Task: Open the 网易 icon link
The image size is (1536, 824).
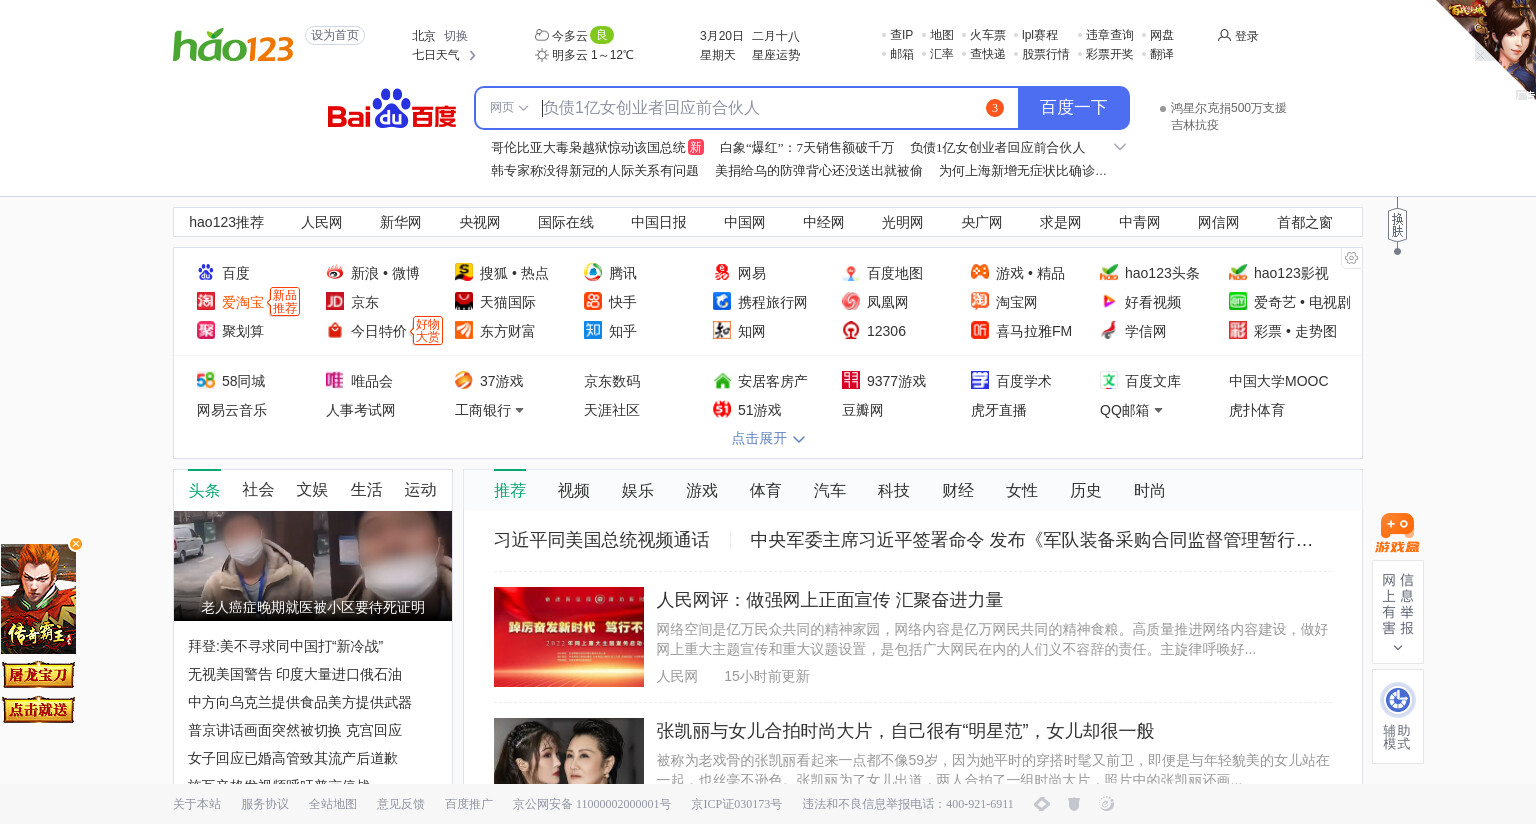Action: pyautogui.click(x=722, y=272)
